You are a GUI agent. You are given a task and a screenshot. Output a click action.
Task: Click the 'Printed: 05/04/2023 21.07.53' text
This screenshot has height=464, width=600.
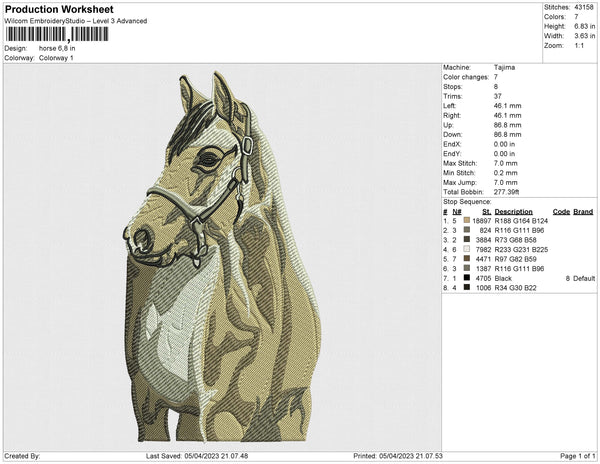[x=398, y=456]
